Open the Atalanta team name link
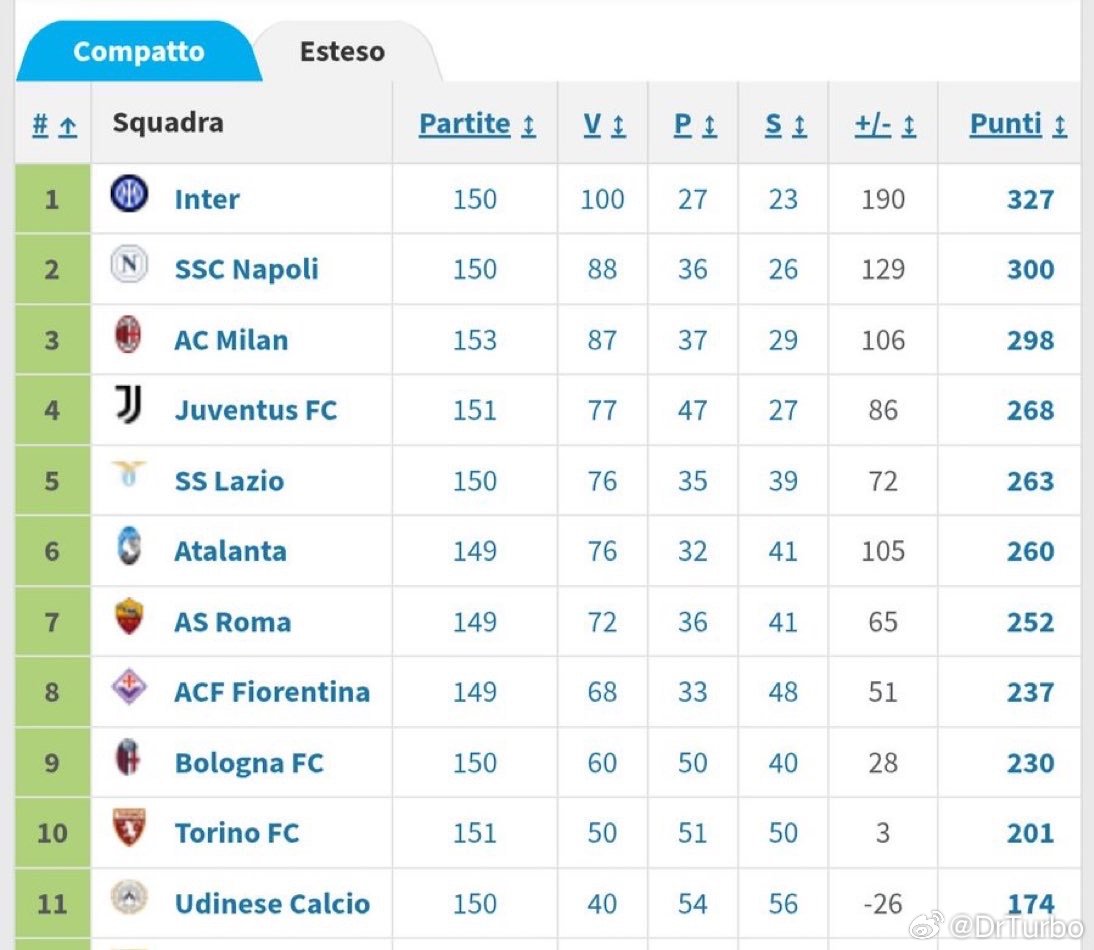Screen dimensions: 1094x950 click(x=230, y=552)
